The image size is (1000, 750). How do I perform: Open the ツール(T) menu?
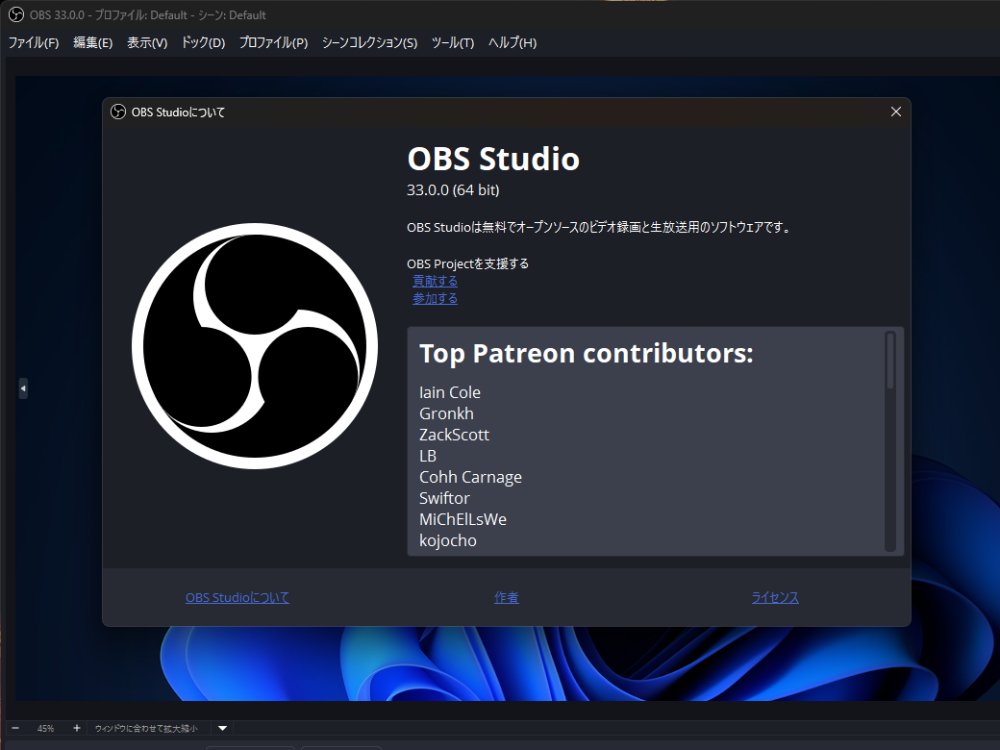(453, 43)
